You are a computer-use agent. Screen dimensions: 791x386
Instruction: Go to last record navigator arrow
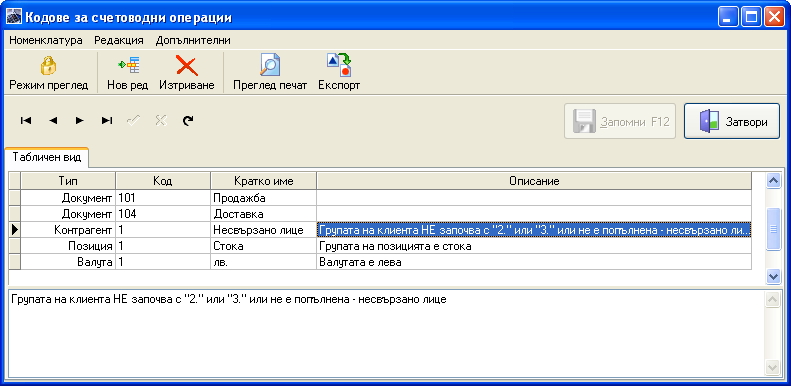(107, 121)
